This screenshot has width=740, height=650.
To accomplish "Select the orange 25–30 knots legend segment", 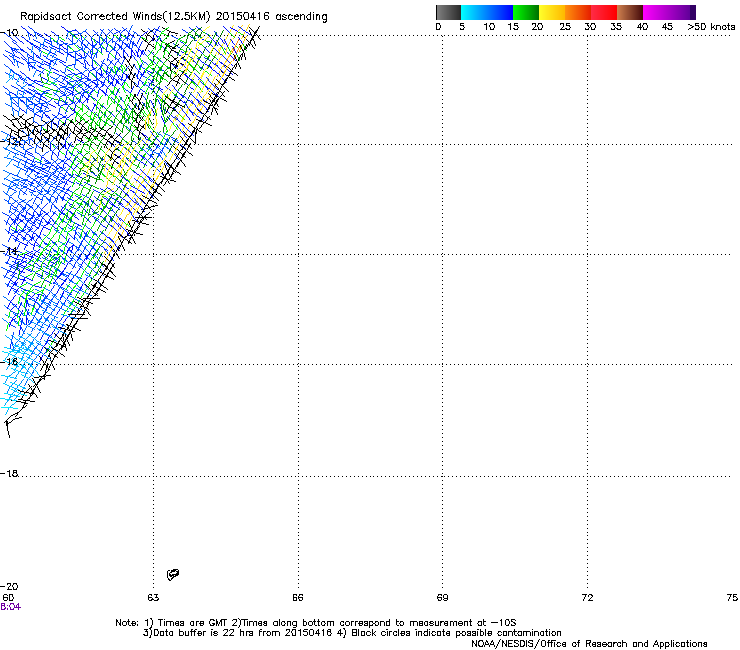I will pos(578,12).
